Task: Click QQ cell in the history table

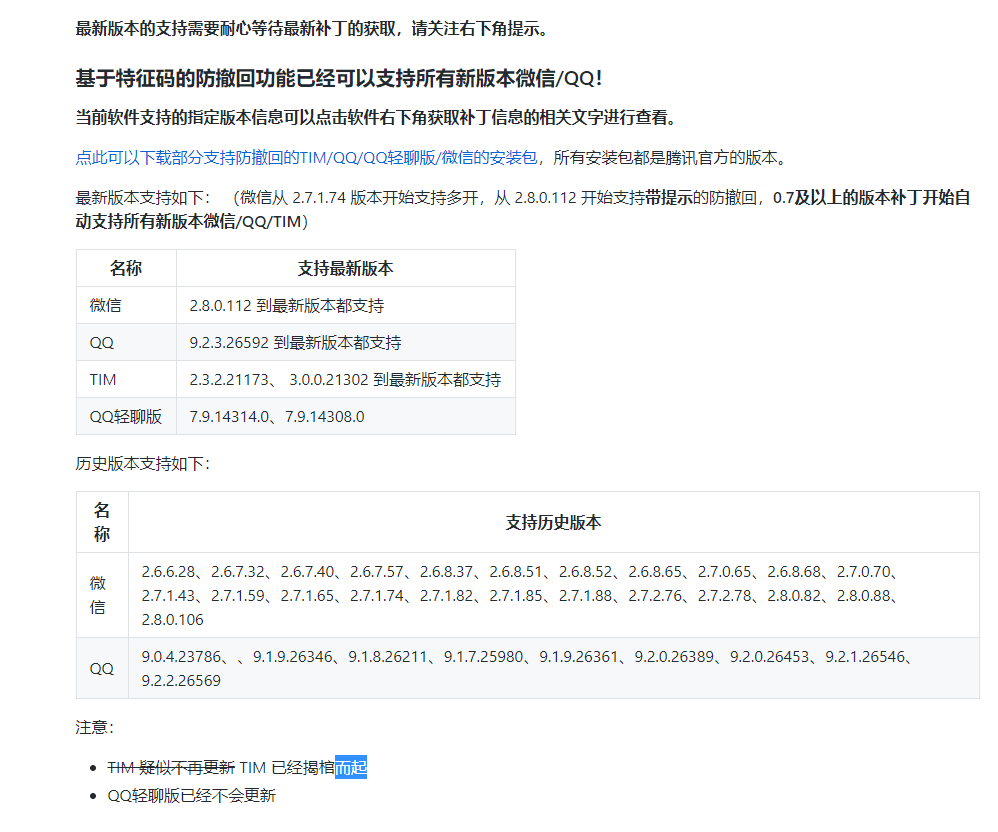Action: point(102,668)
